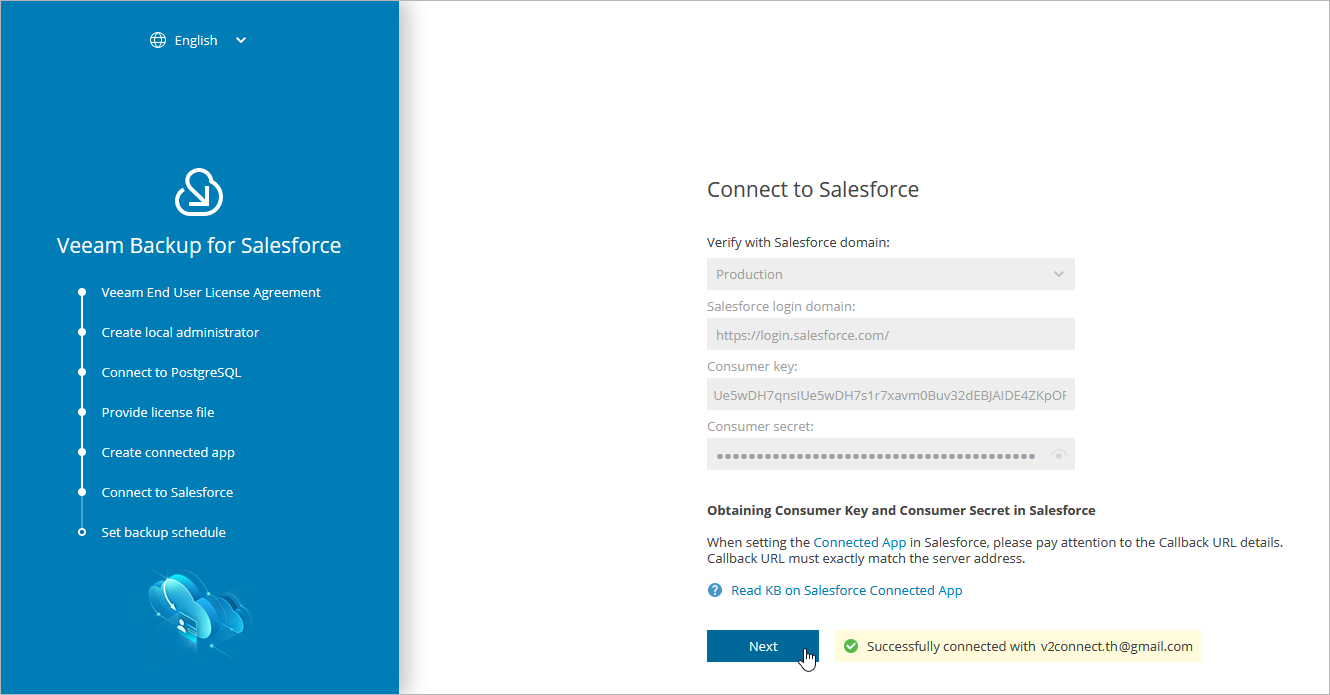This screenshot has width=1330, height=695.
Task: Open the Production domain dropdown
Action: pos(891,274)
